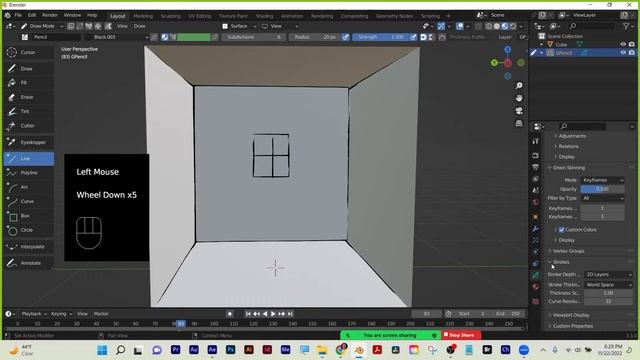This screenshot has height=360, width=640.
Task: Open the Render menu
Action: pyautogui.click(x=50, y=15)
